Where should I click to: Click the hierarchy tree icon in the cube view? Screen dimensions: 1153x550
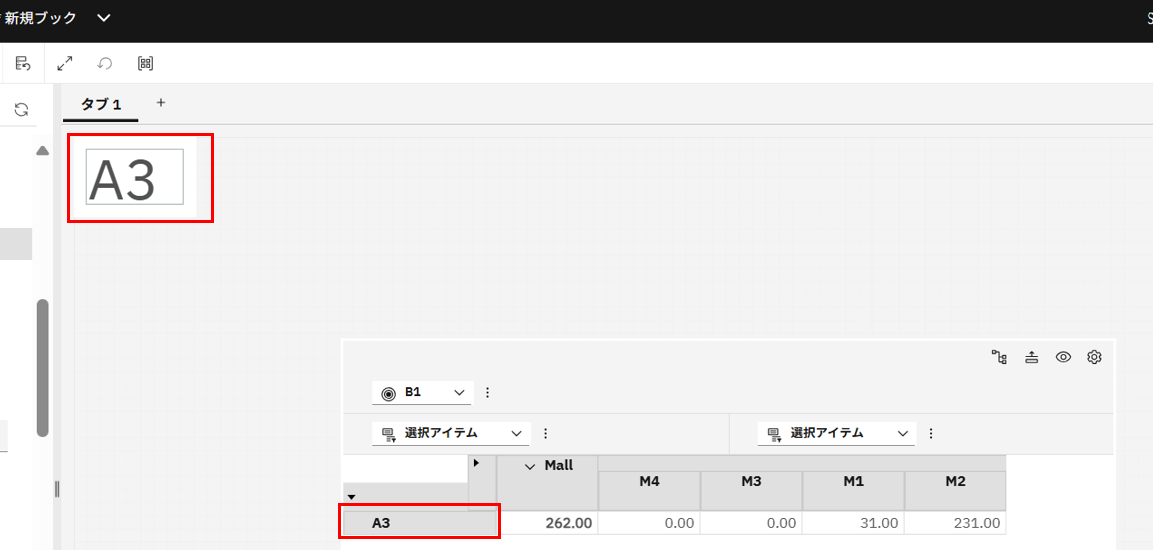point(999,357)
